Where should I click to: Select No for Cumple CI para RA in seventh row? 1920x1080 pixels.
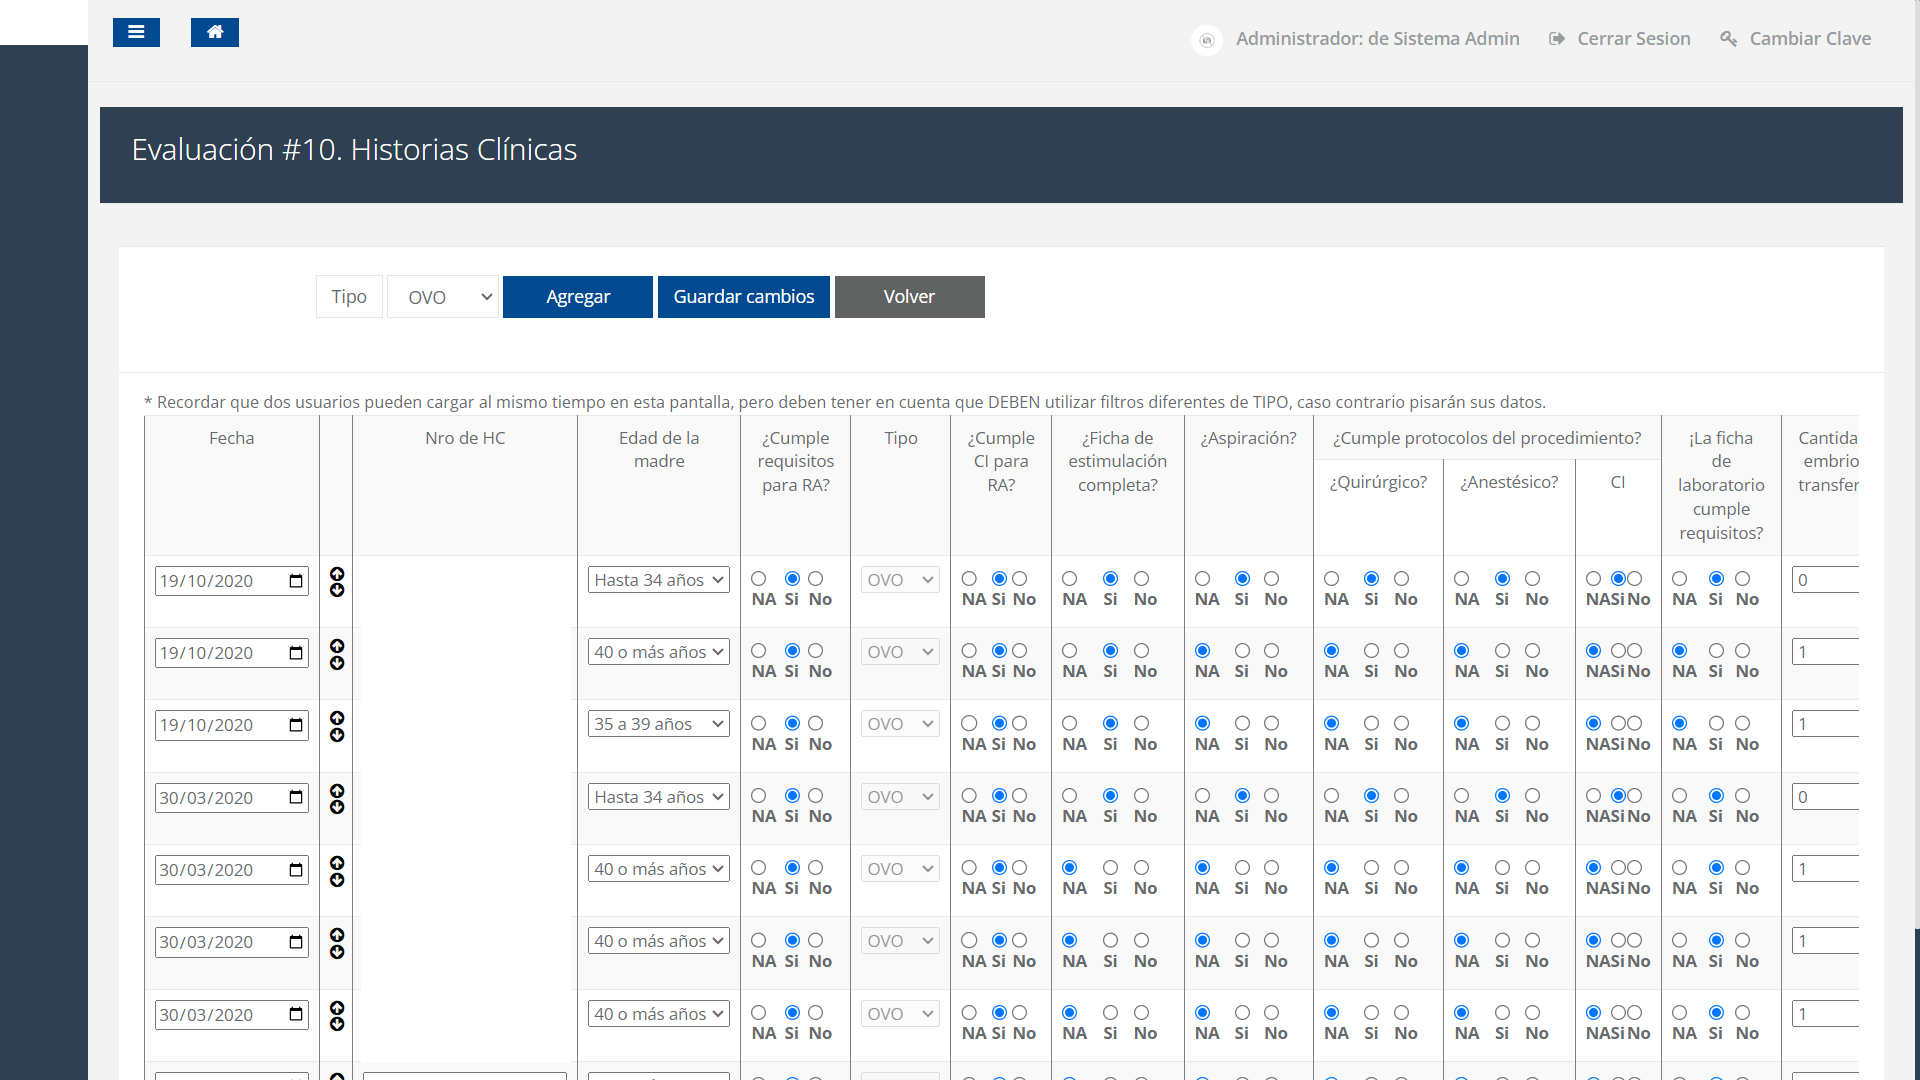click(x=1020, y=1013)
